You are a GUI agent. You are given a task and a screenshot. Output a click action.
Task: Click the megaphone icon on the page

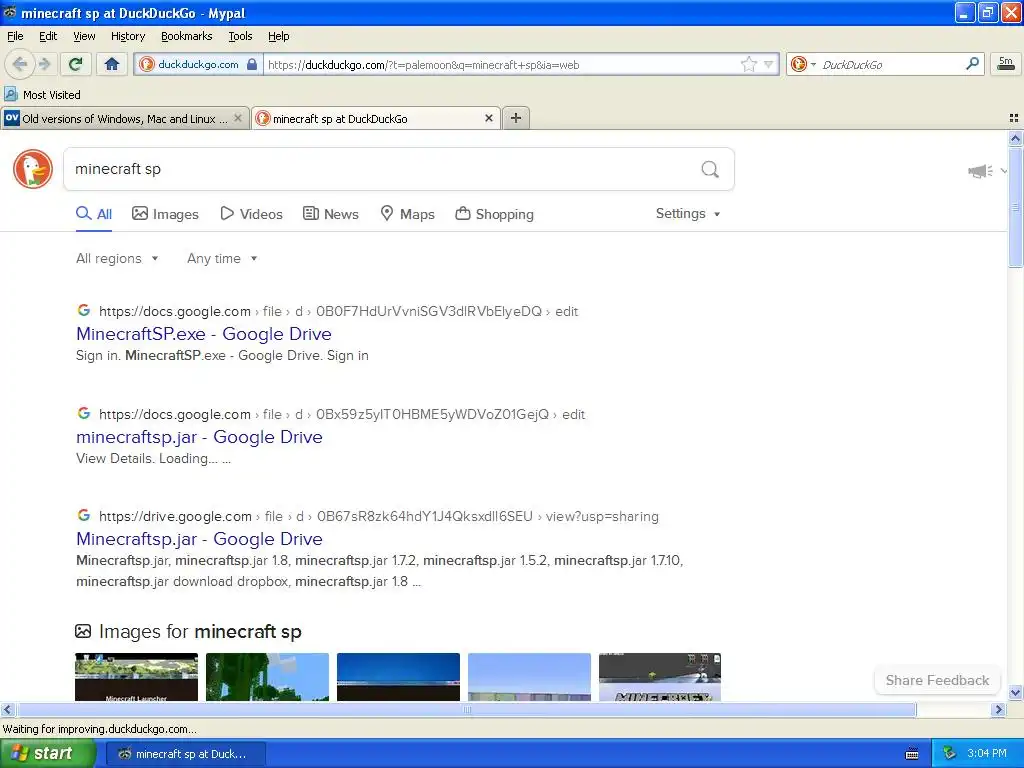980,171
